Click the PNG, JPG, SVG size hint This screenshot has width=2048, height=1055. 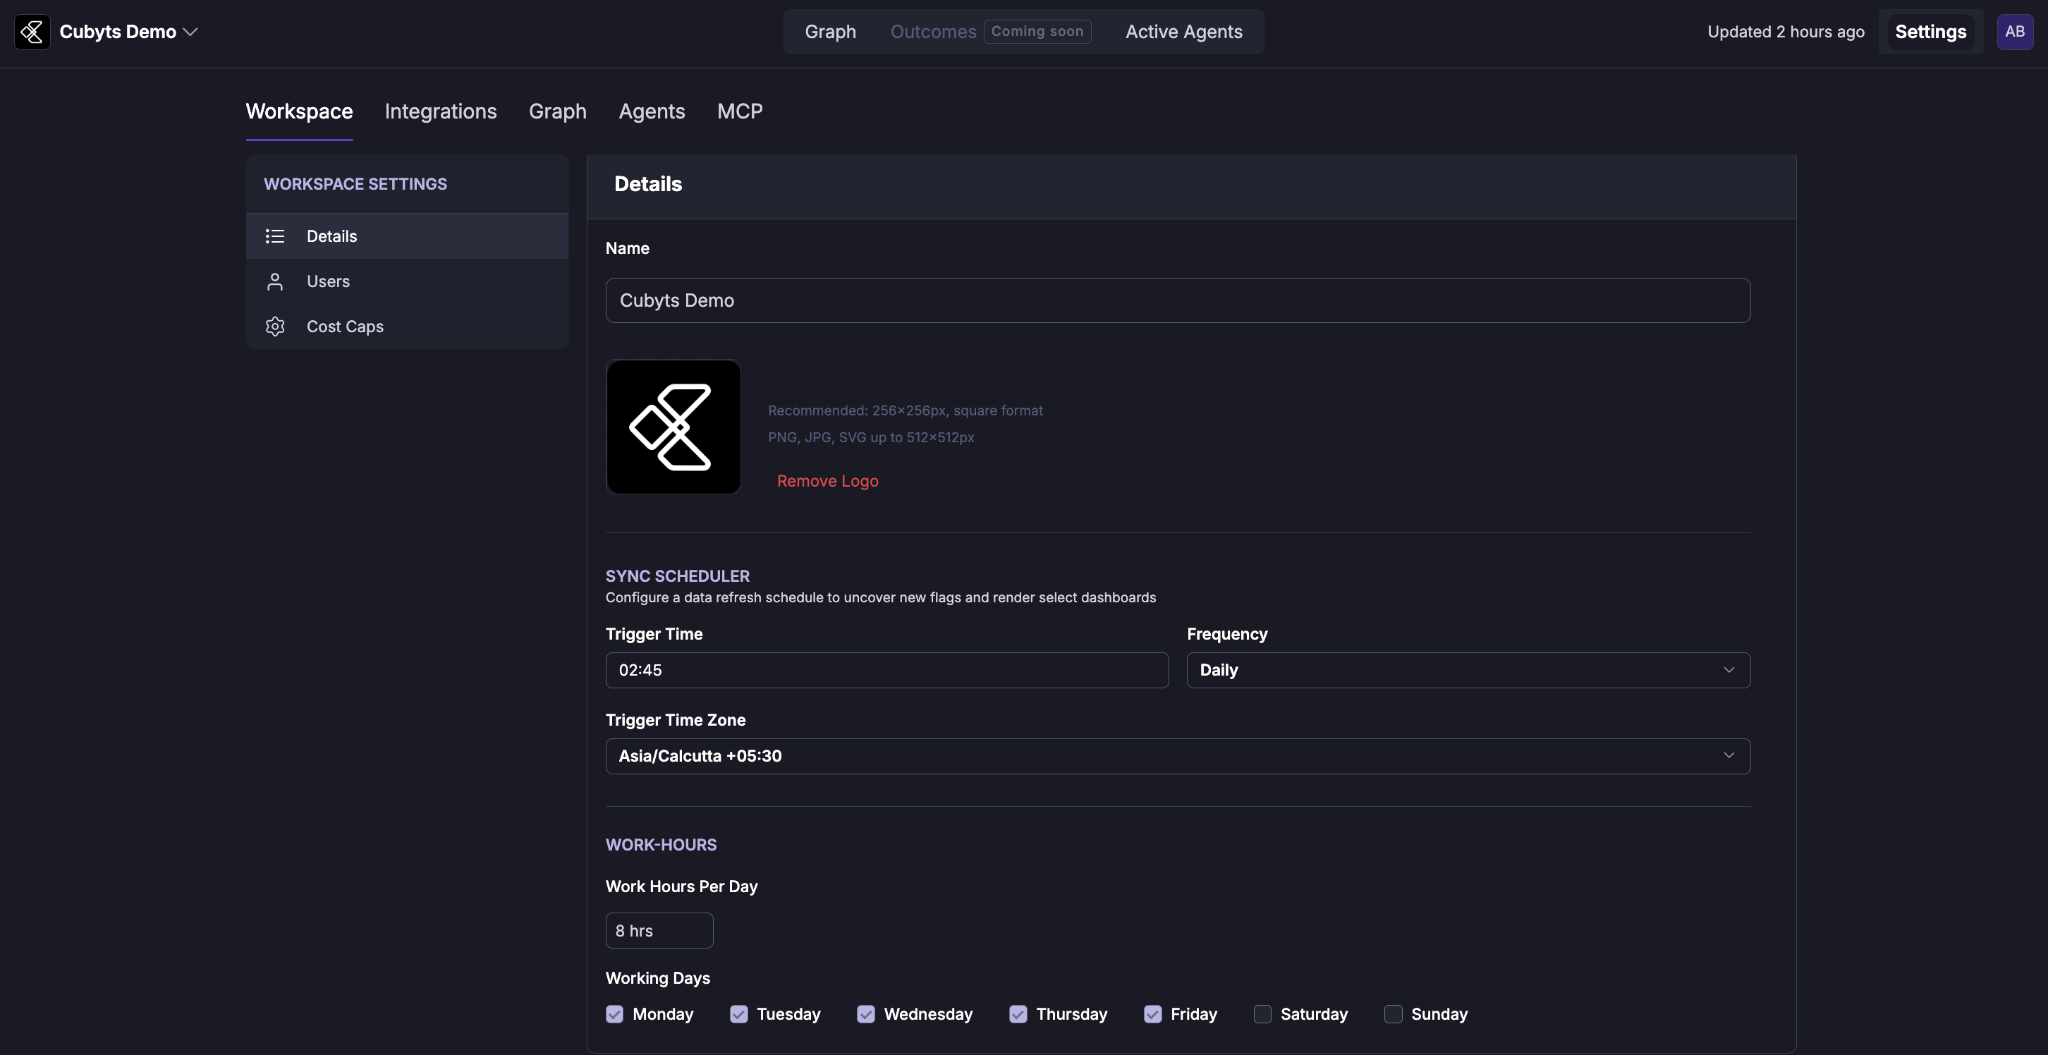(871, 437)
